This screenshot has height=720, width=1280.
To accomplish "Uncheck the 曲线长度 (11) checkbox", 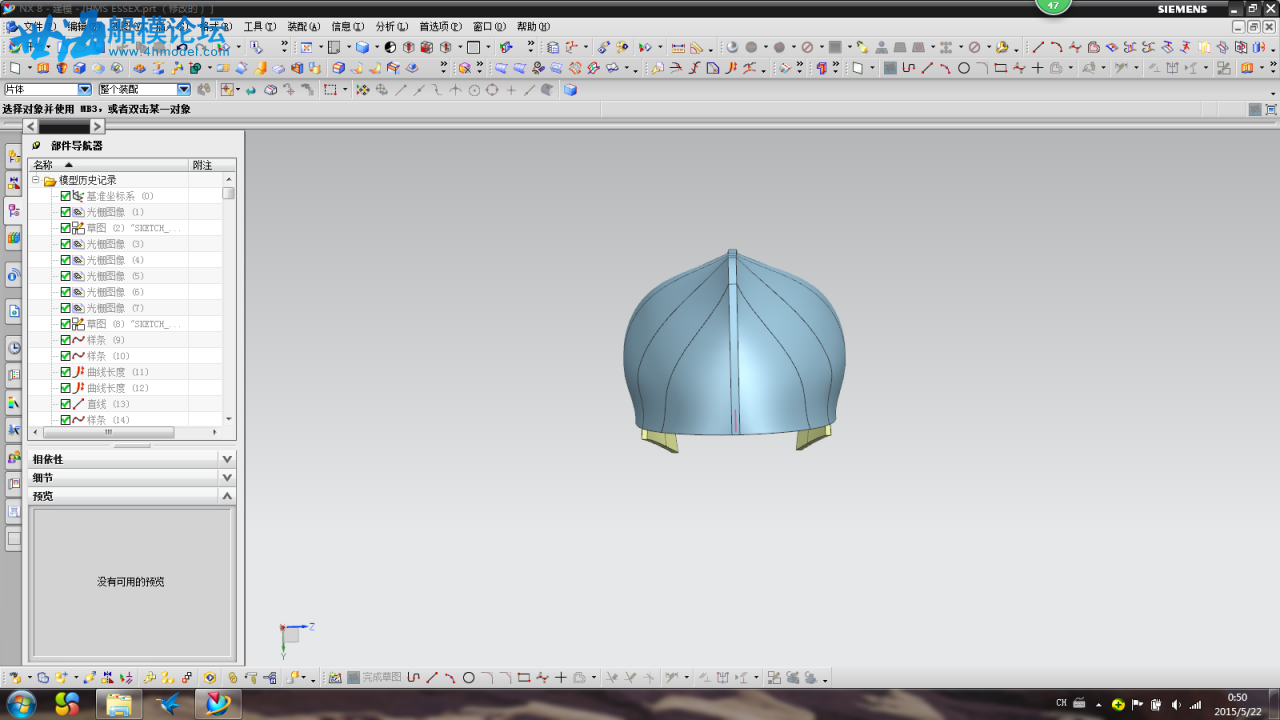I will (x=66, y=372).
